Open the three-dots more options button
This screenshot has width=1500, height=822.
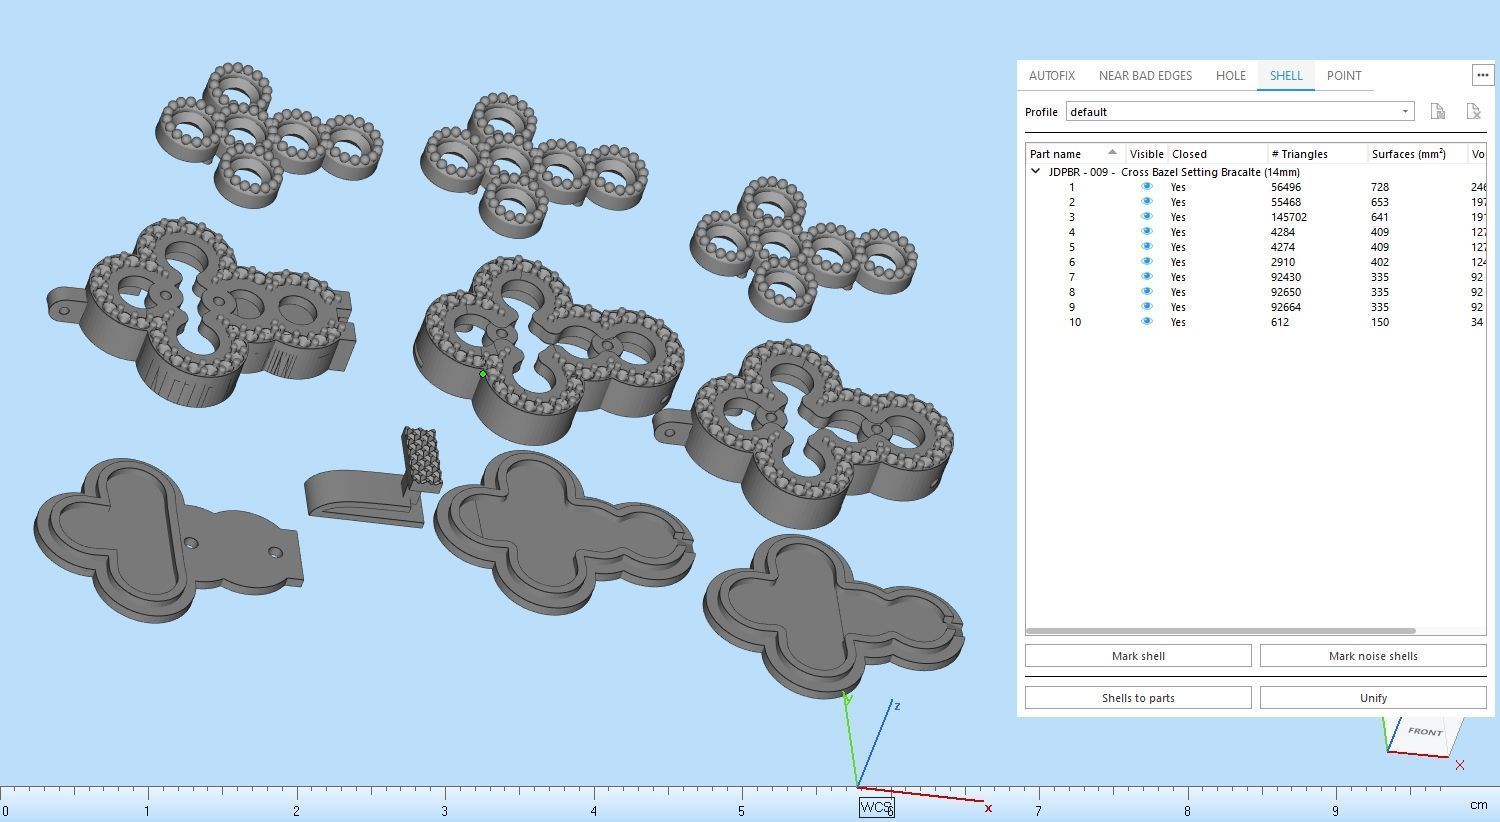pos(1482,75)
